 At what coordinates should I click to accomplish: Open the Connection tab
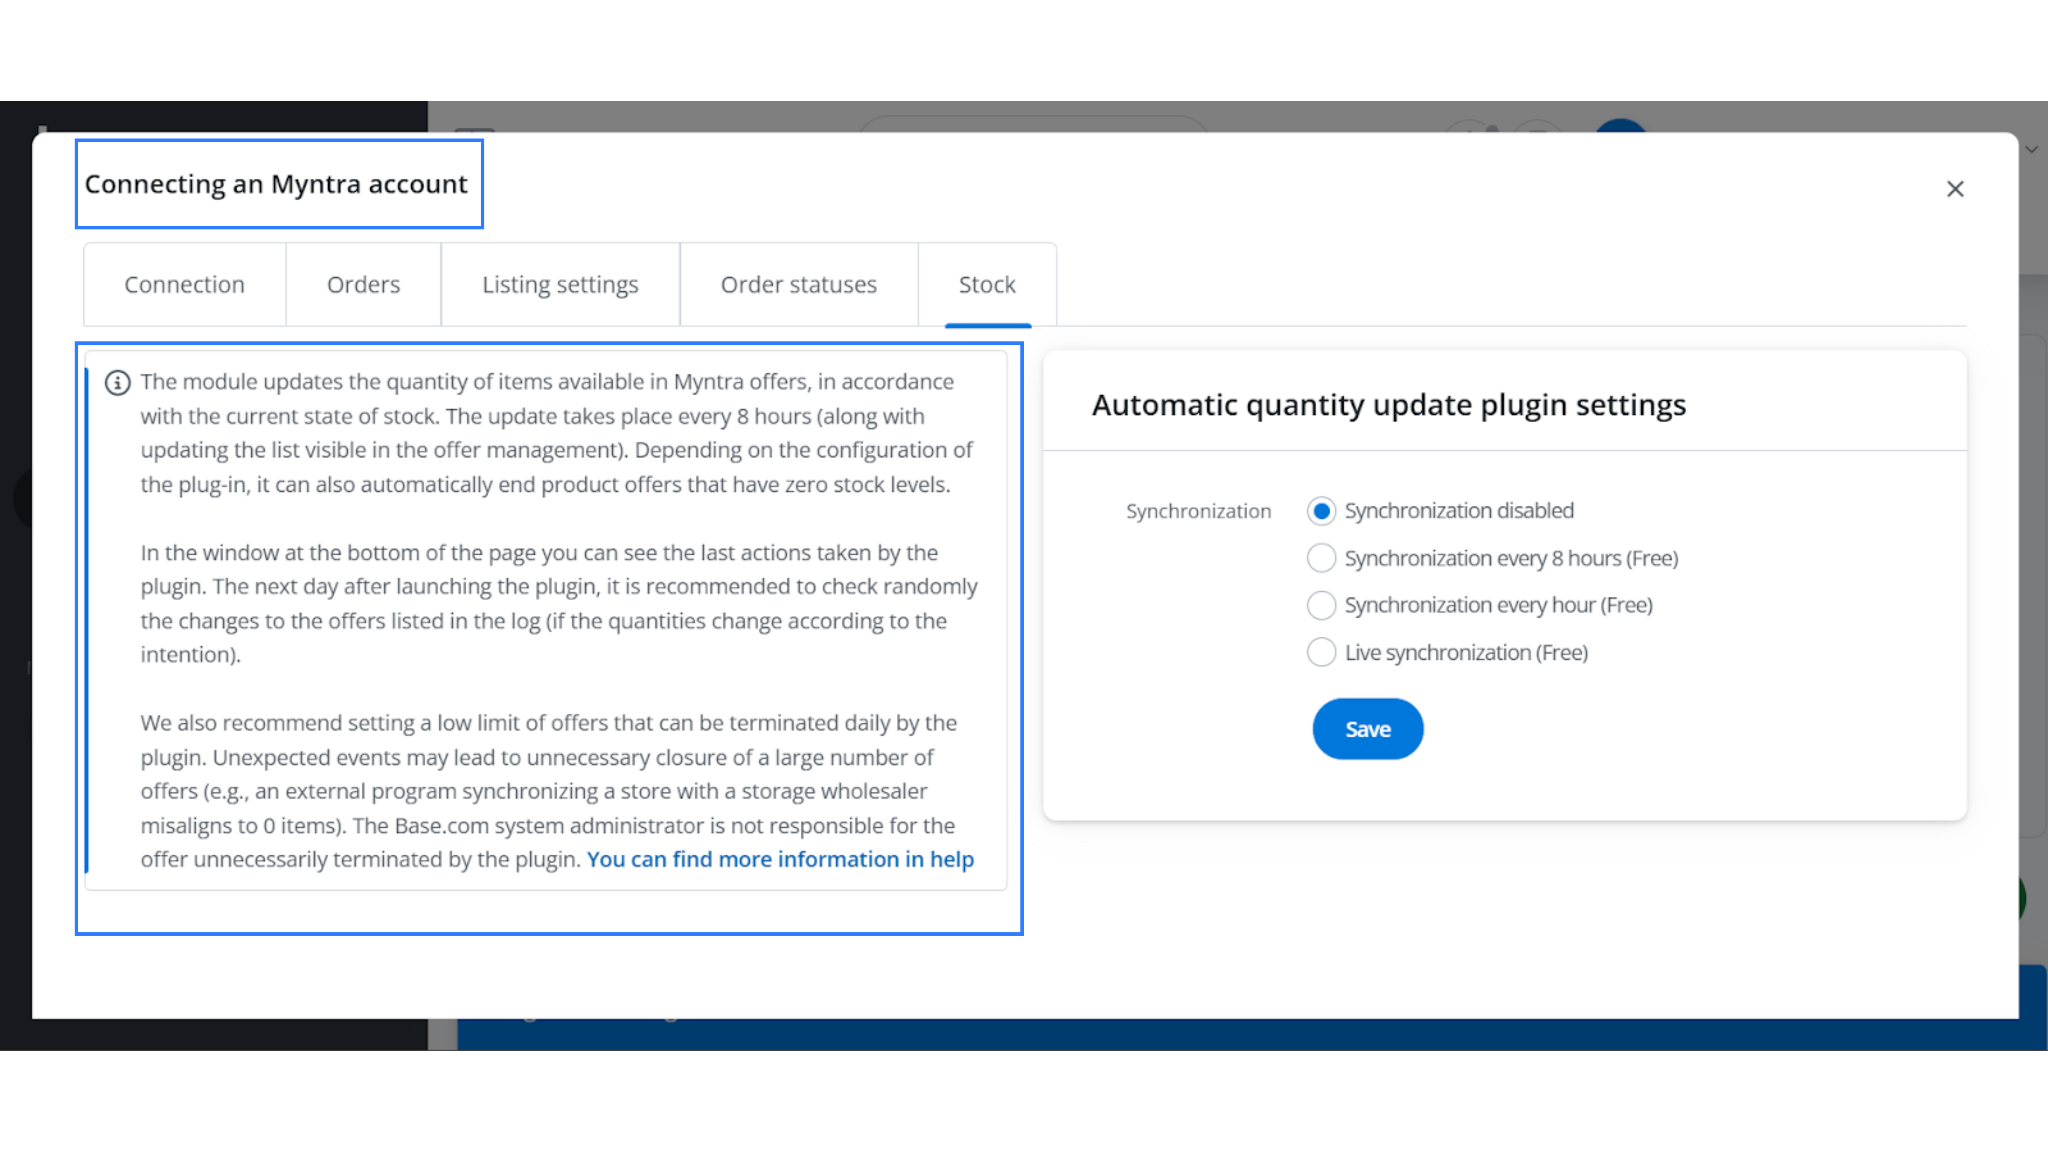(184, 285)
